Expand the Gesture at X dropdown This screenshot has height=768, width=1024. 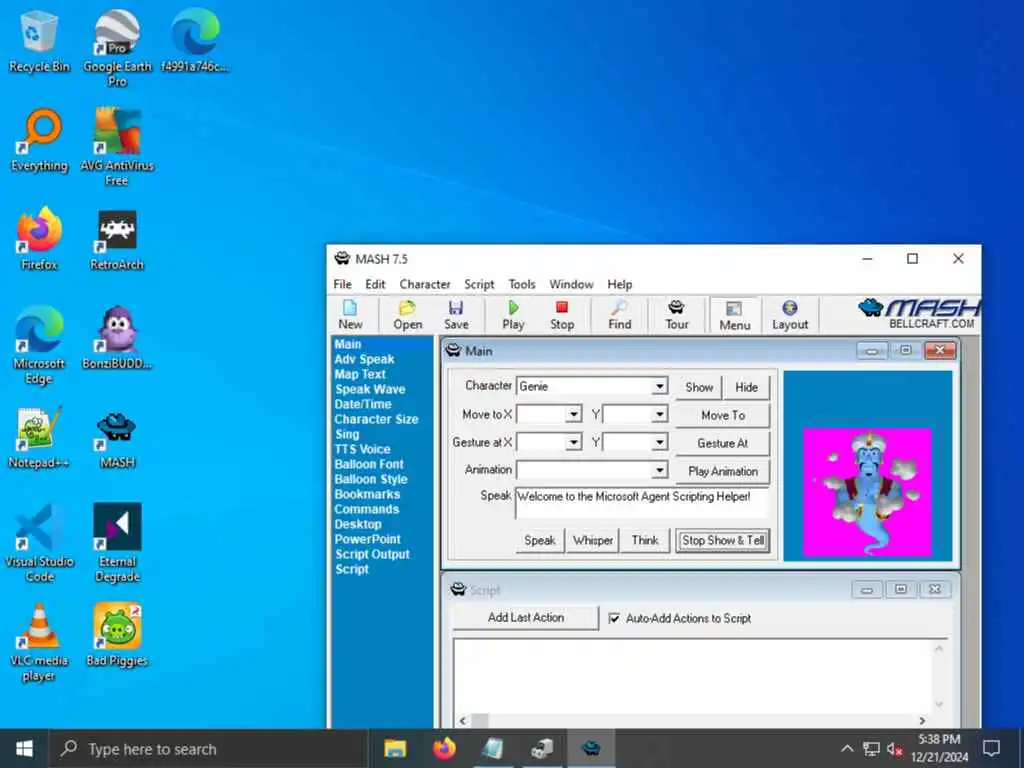pyautogui.click(x=573, y=442)
